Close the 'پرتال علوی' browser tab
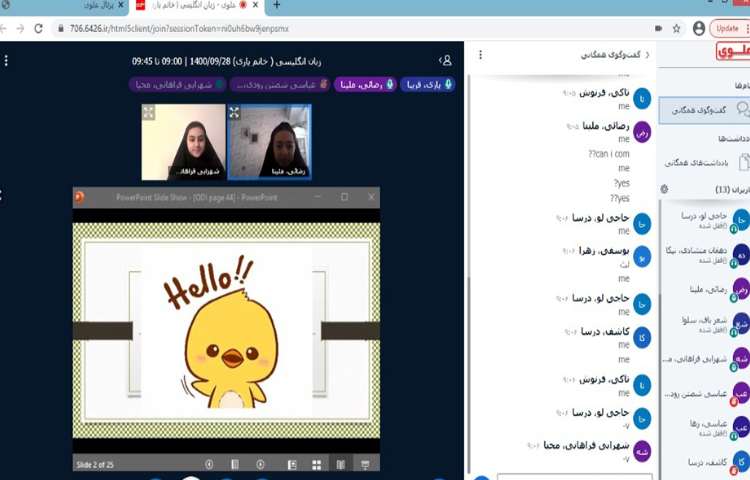This screenshot has height=480, width=750. click(x=121, y=5)
